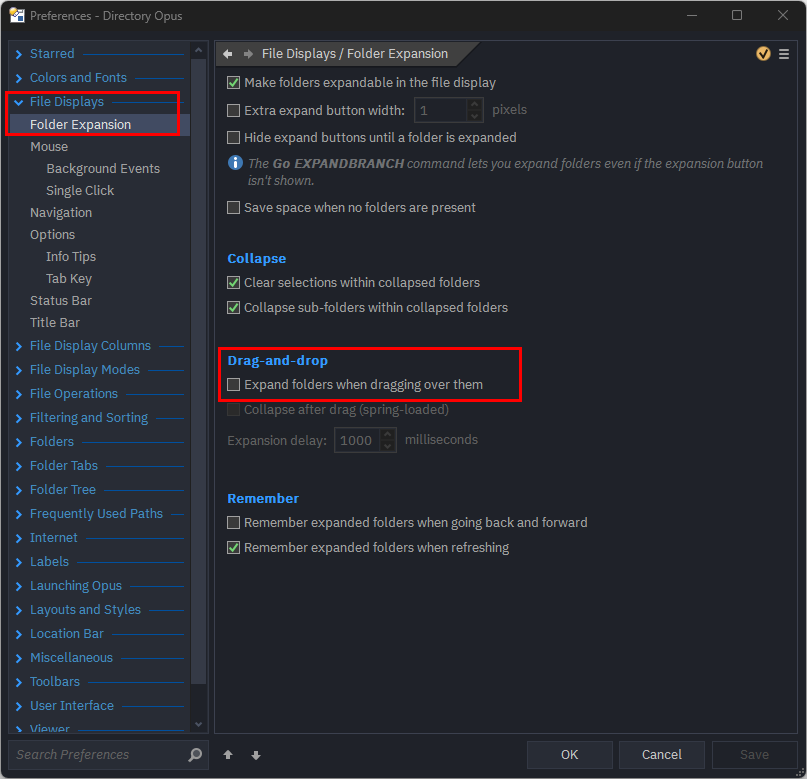The height and width of the screenshot is (779, 807).
Task: Minimize the Preferences window
Action: 692,15
